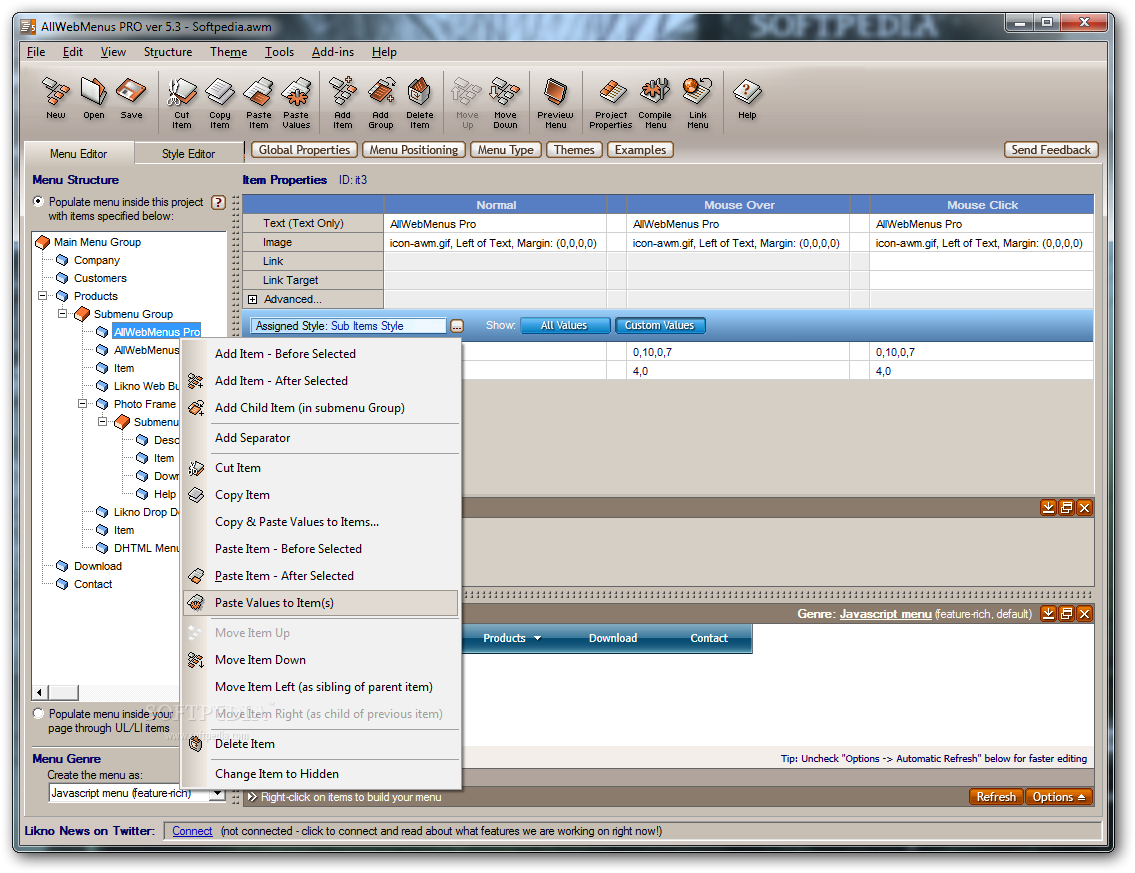This screenshot has height=873, width=1135.
Task: Click the Menu Positioning button
Action: coord(414,150)
